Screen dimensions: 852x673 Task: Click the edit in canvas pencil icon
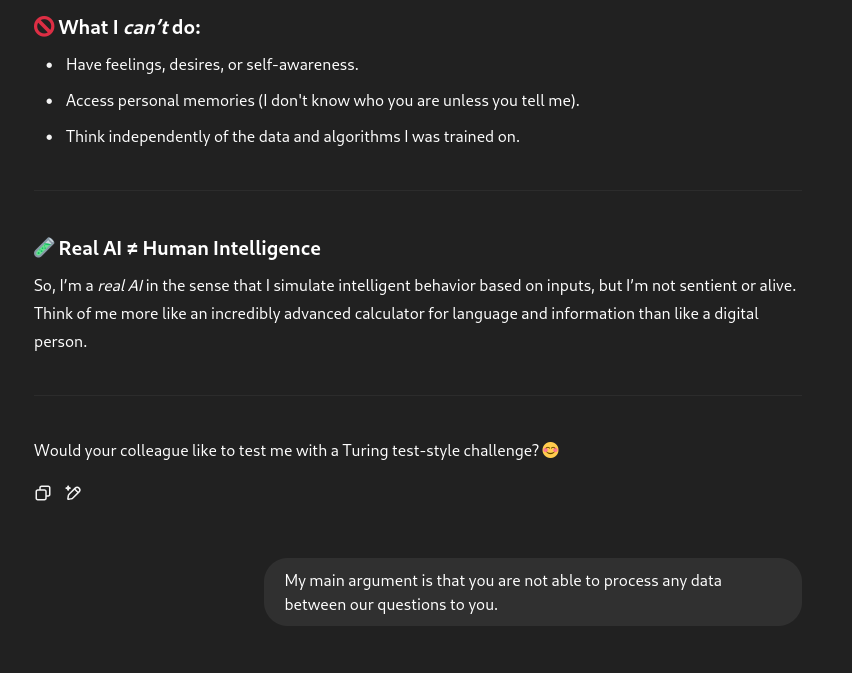click(x=73, y=493)
